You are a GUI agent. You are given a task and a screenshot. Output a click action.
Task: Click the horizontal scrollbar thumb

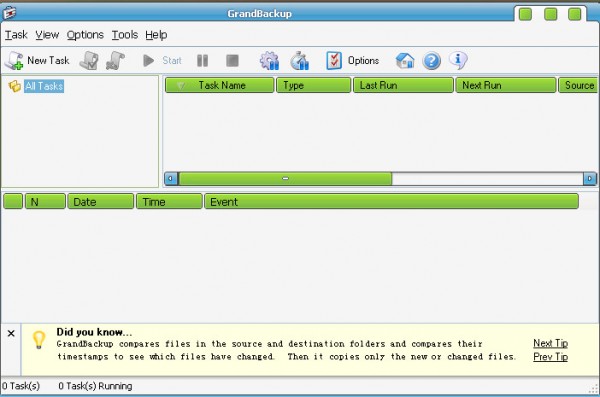coord(285,178)
